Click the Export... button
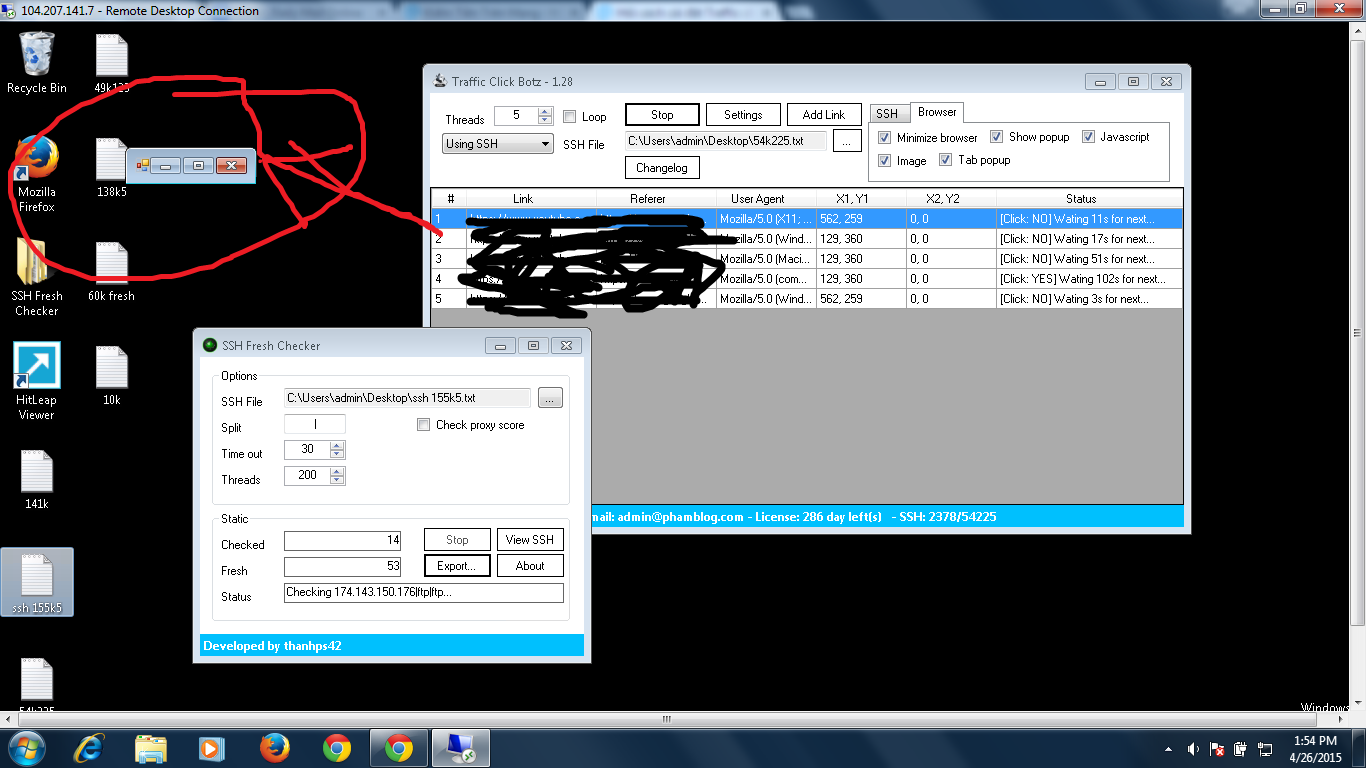This screenshot has width=1366, height=768. pos(457,566)
